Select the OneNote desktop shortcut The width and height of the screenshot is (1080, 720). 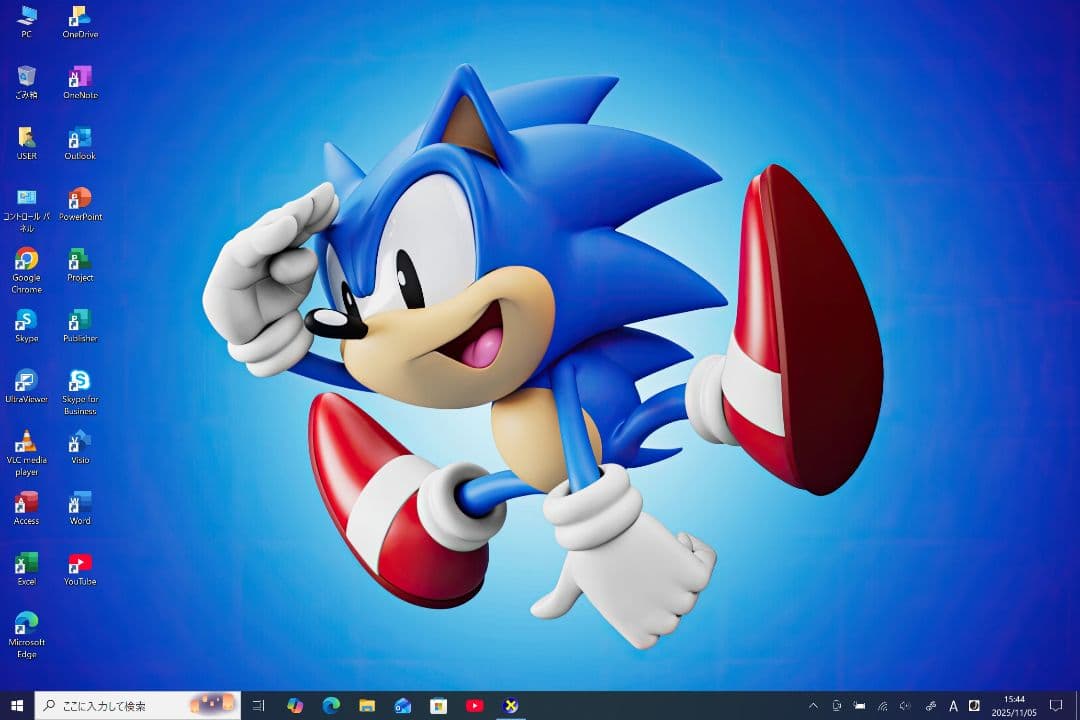click(x=80, y=78)
